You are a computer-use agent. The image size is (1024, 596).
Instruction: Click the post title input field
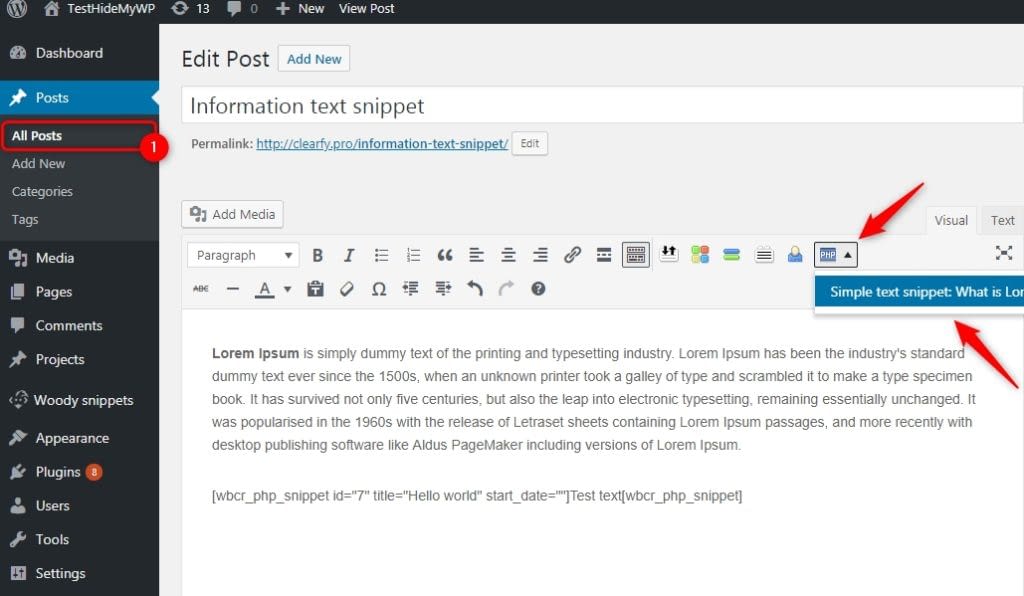[x=600, y=106]
